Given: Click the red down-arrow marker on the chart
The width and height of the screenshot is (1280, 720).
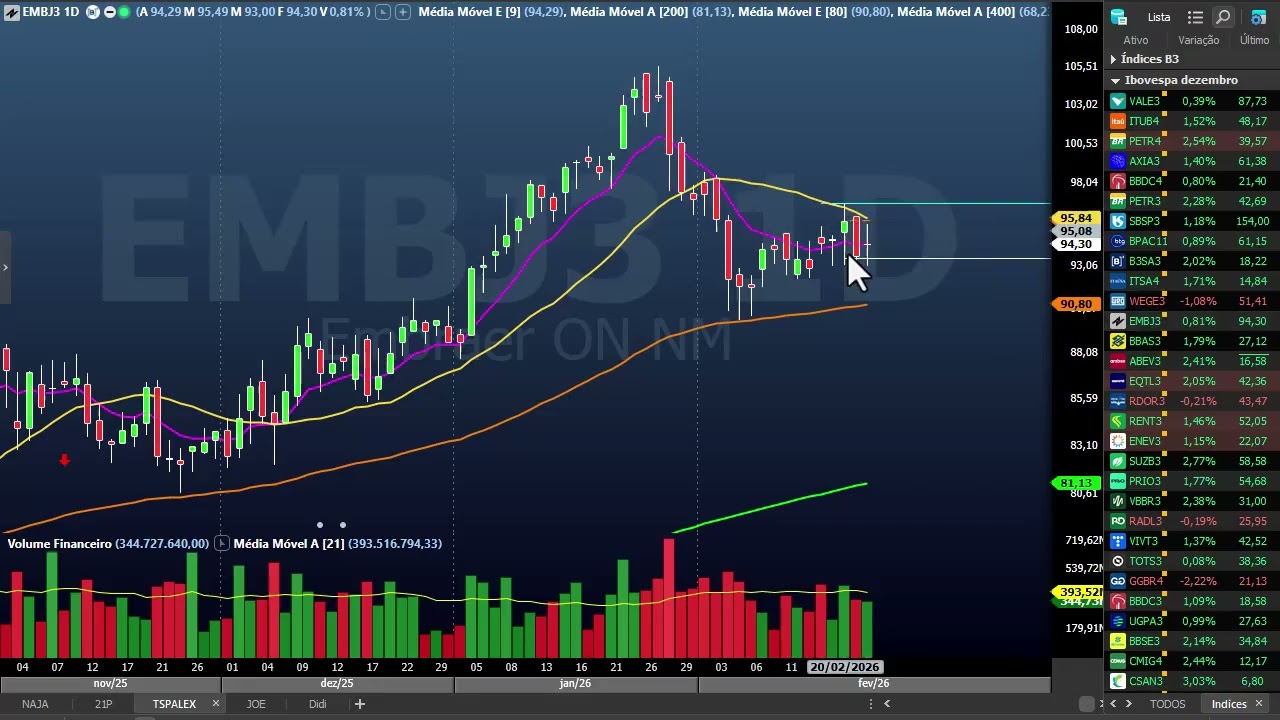Looking at the screenshot, I should click(65, 460).
